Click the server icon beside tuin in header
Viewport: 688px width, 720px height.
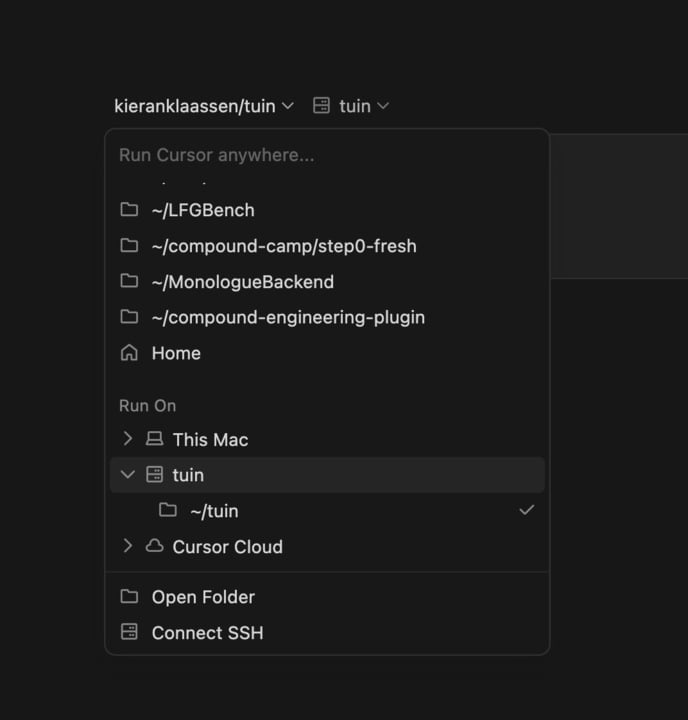[x=321, y=106]
